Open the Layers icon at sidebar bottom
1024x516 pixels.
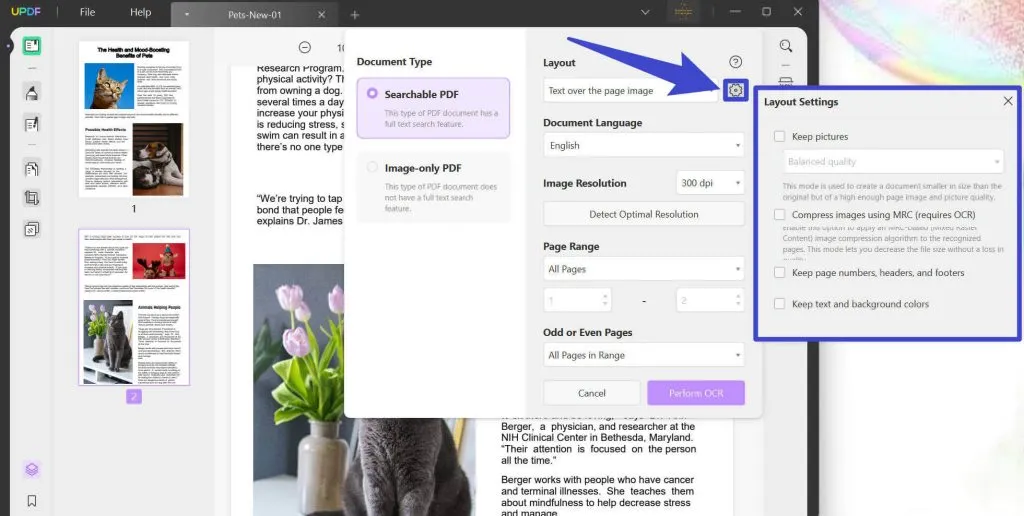point(31,469)
